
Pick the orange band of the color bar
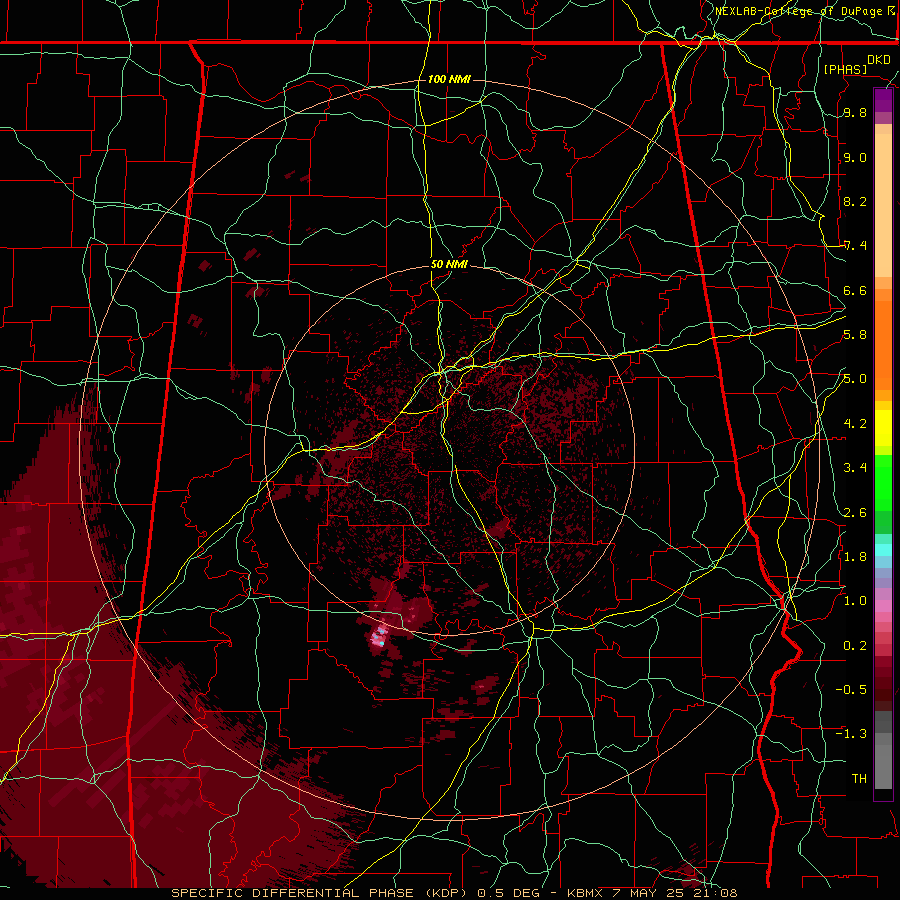point(883,344)
